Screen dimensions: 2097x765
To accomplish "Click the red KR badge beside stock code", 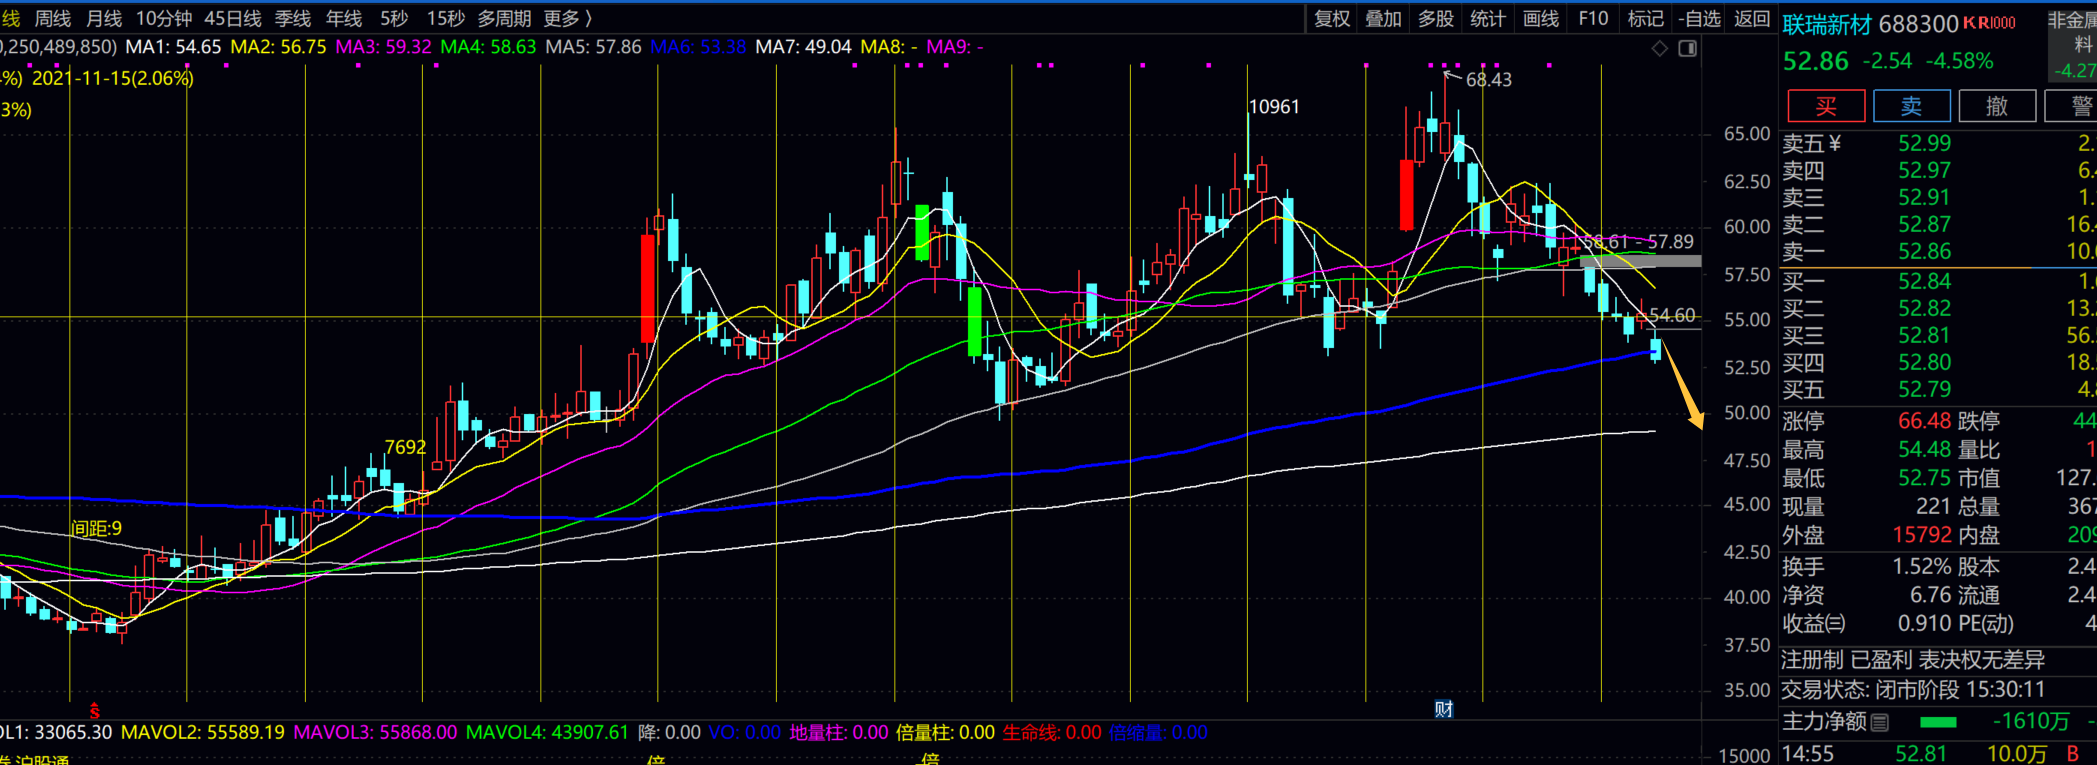I will click(1989, 23).
